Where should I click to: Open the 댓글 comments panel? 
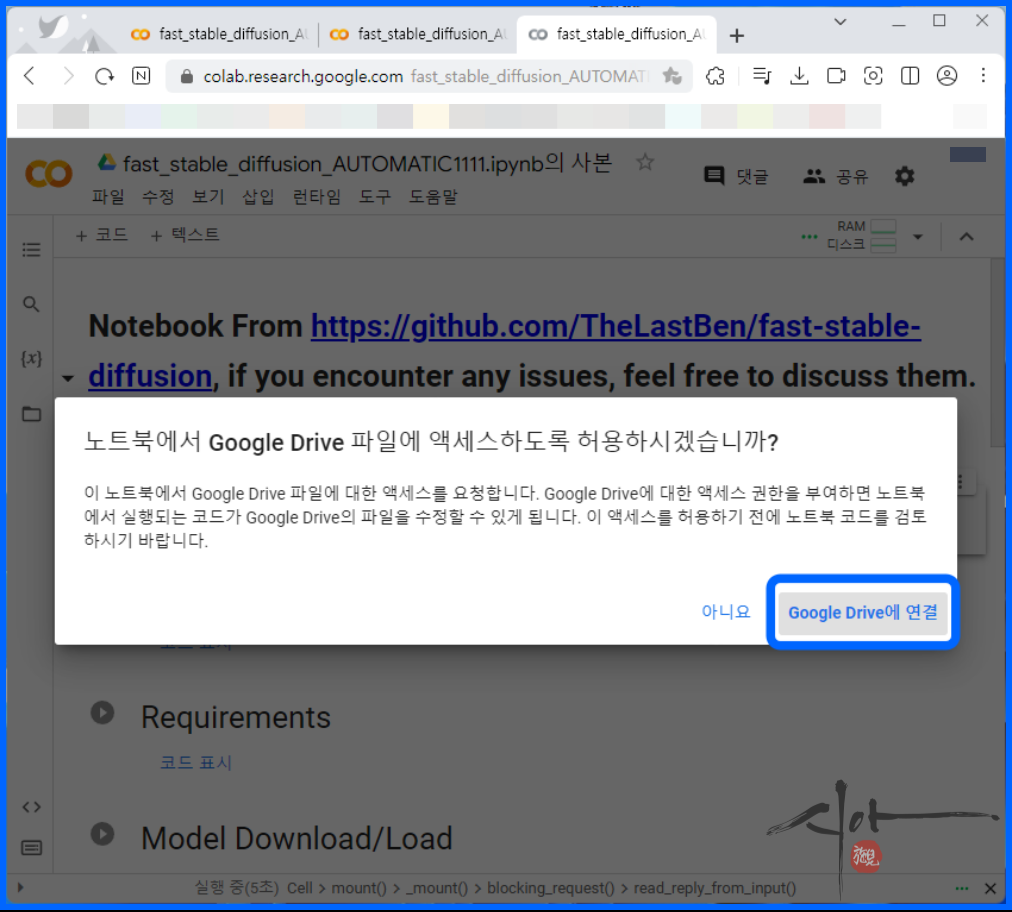tap(736, 176)
